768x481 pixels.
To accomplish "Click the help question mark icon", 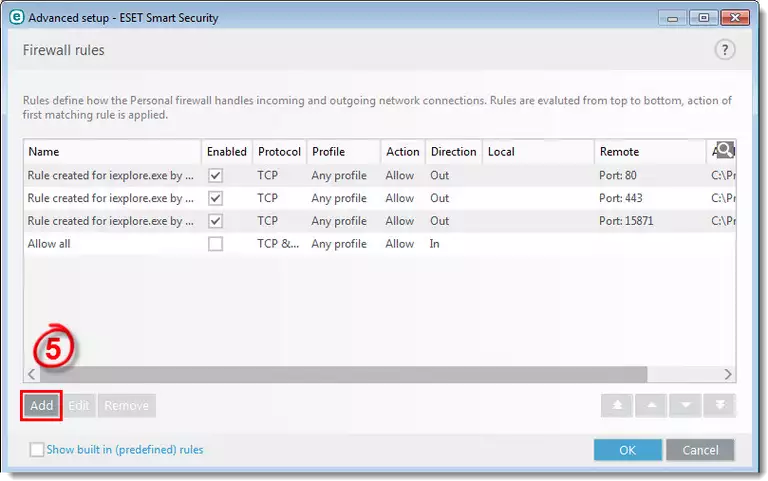I will [x=725, y=50].
